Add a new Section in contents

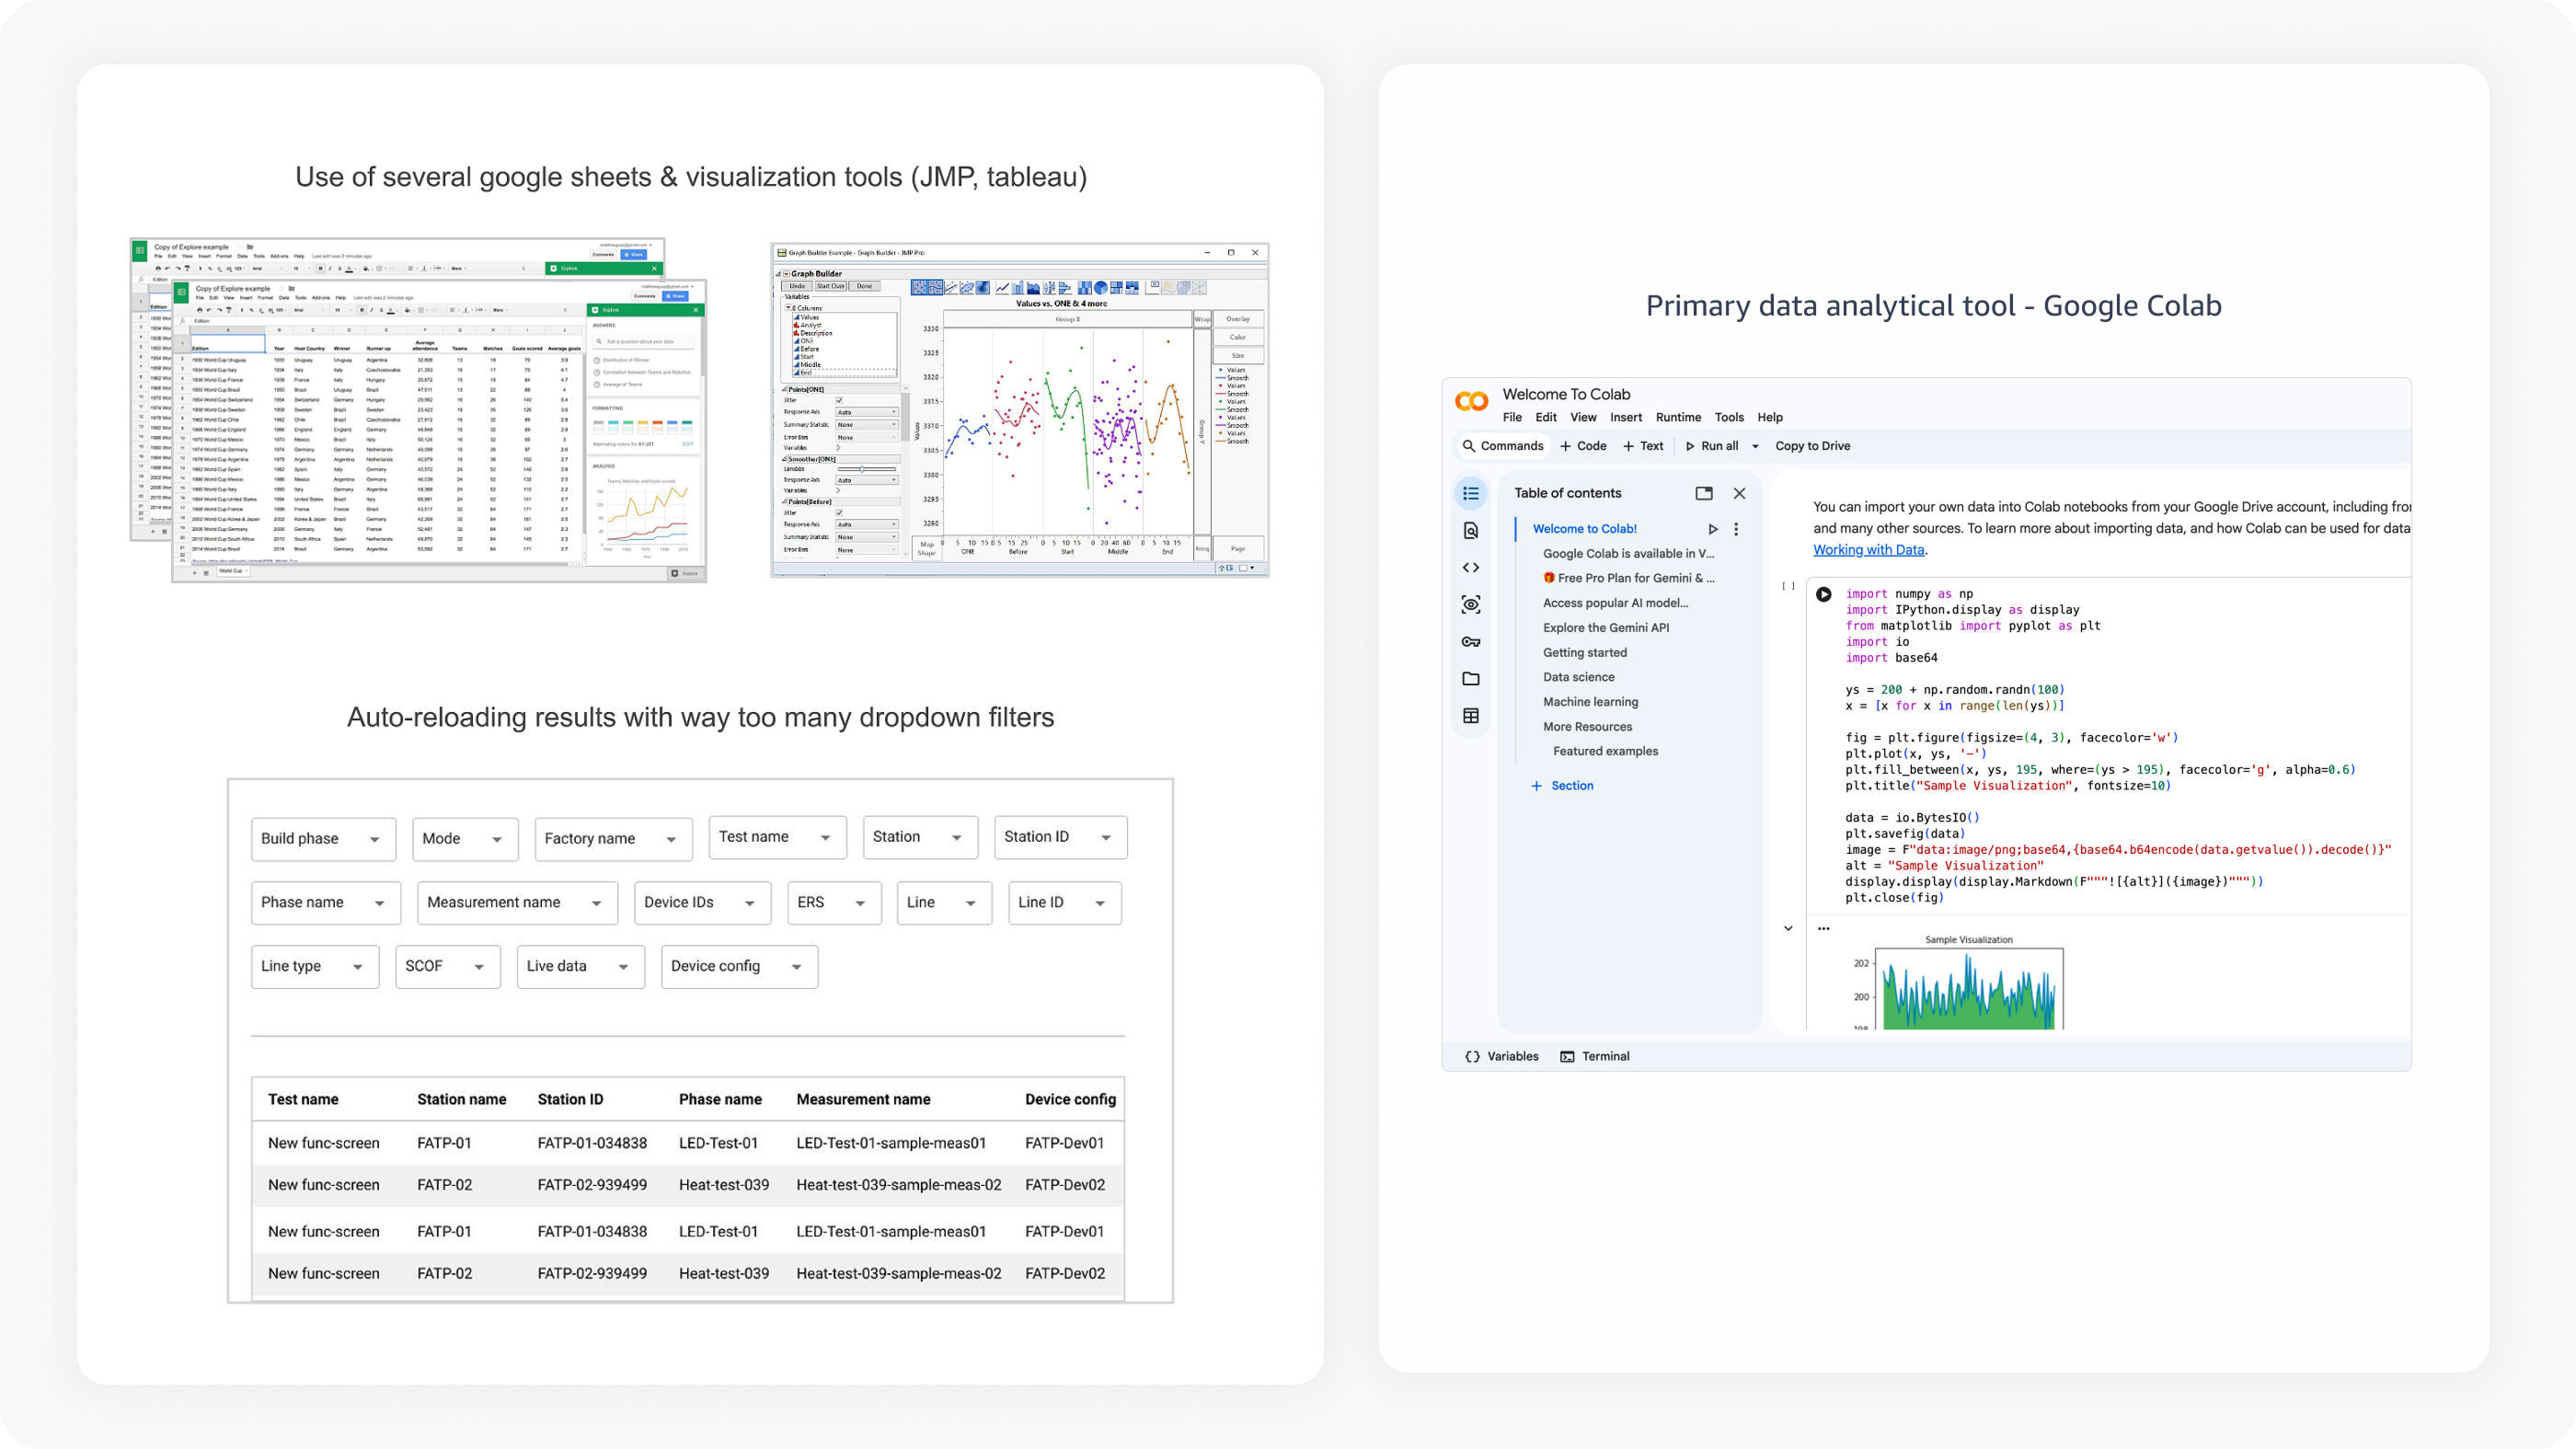click(1562, 786)
